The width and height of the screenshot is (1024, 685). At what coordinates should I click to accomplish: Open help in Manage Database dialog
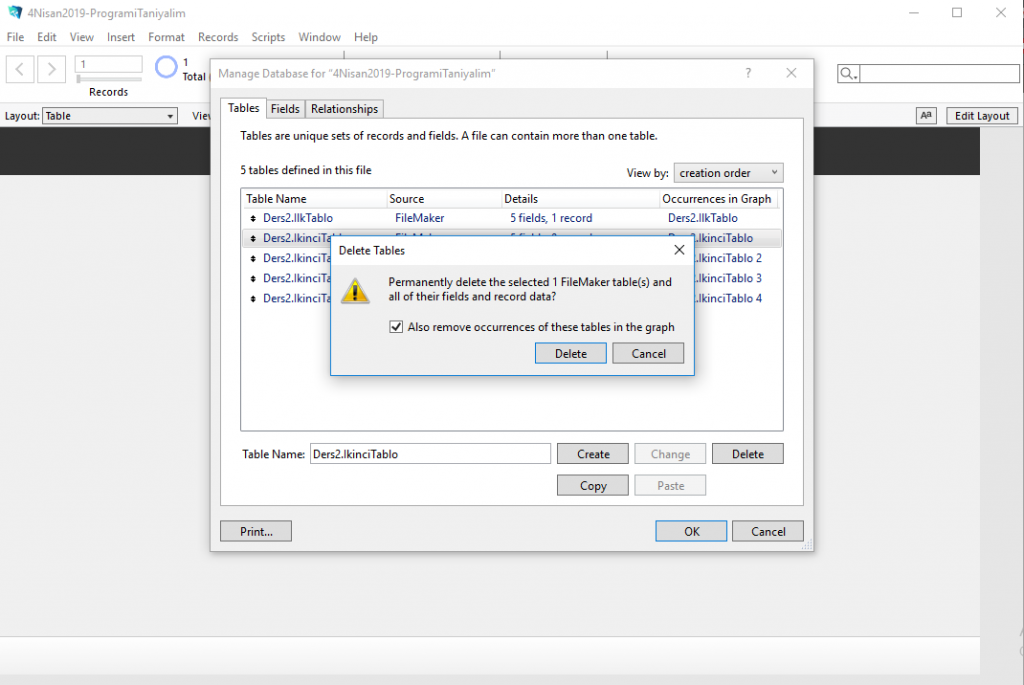(x=748, y=73)
